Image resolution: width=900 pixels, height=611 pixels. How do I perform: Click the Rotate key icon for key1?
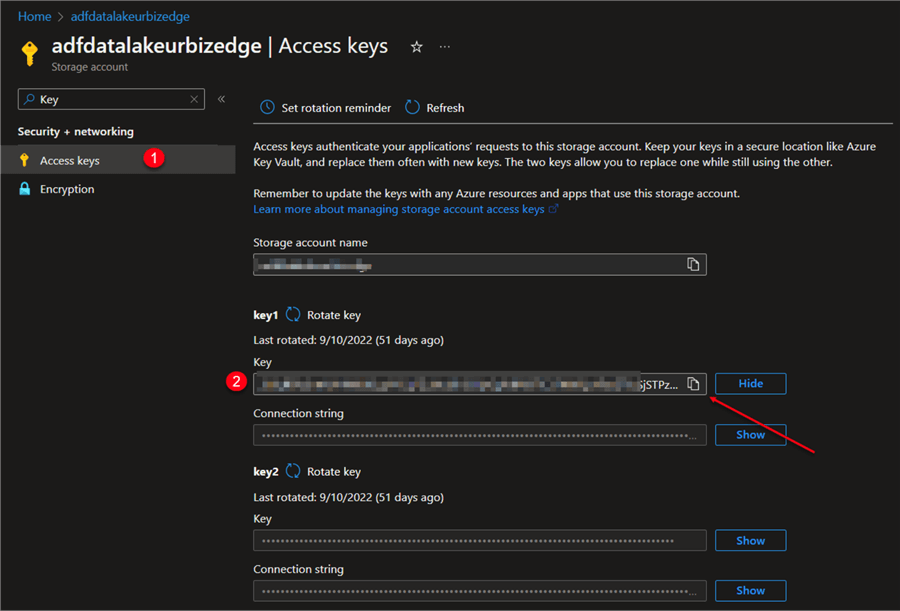pyautogui.click(x=293, y=315)
